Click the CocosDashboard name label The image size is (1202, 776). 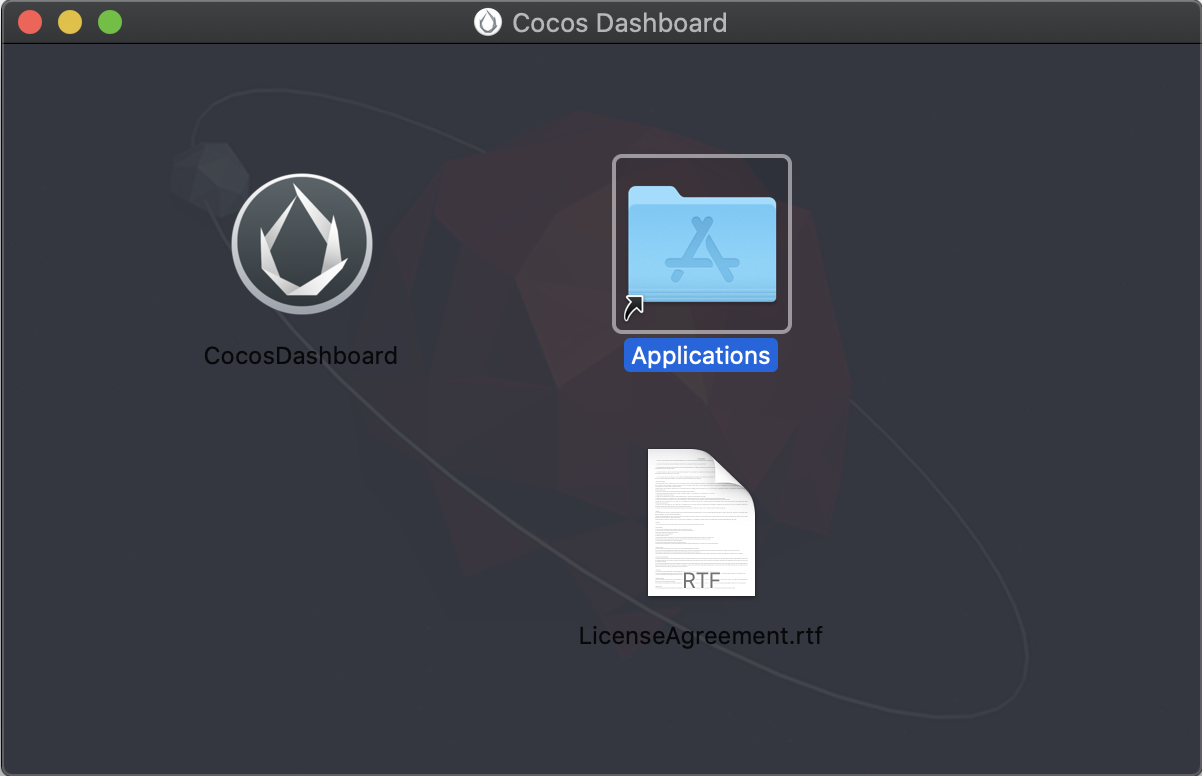(301, 356)
